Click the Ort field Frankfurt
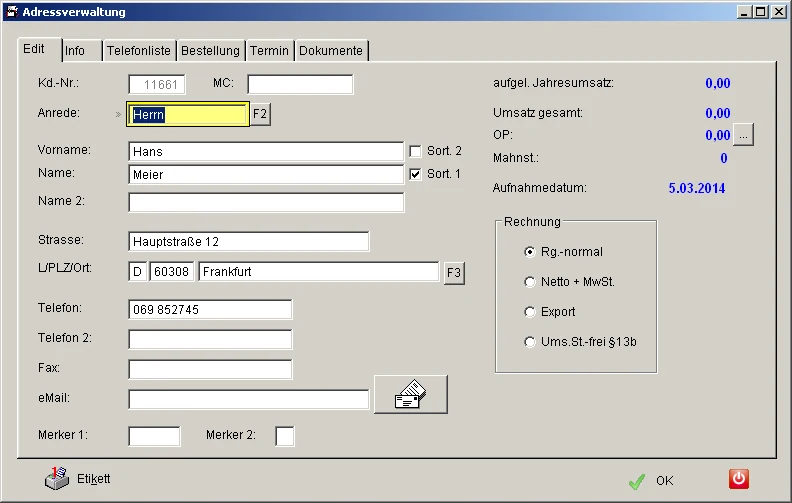Screen dimensions: 792x503 tap(319, 272)
